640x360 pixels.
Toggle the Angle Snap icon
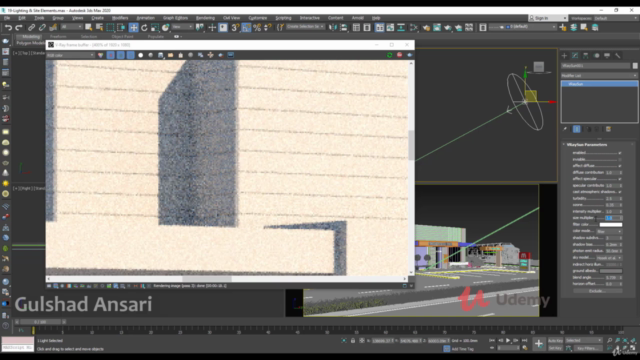tap(246, 27)
